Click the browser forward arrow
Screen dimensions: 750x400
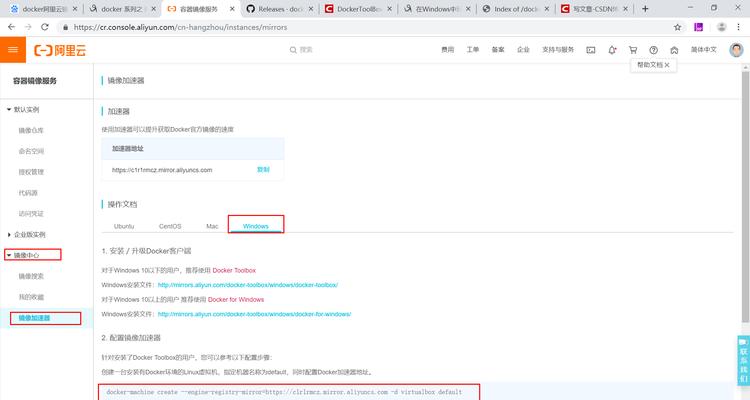pos(28,27)
